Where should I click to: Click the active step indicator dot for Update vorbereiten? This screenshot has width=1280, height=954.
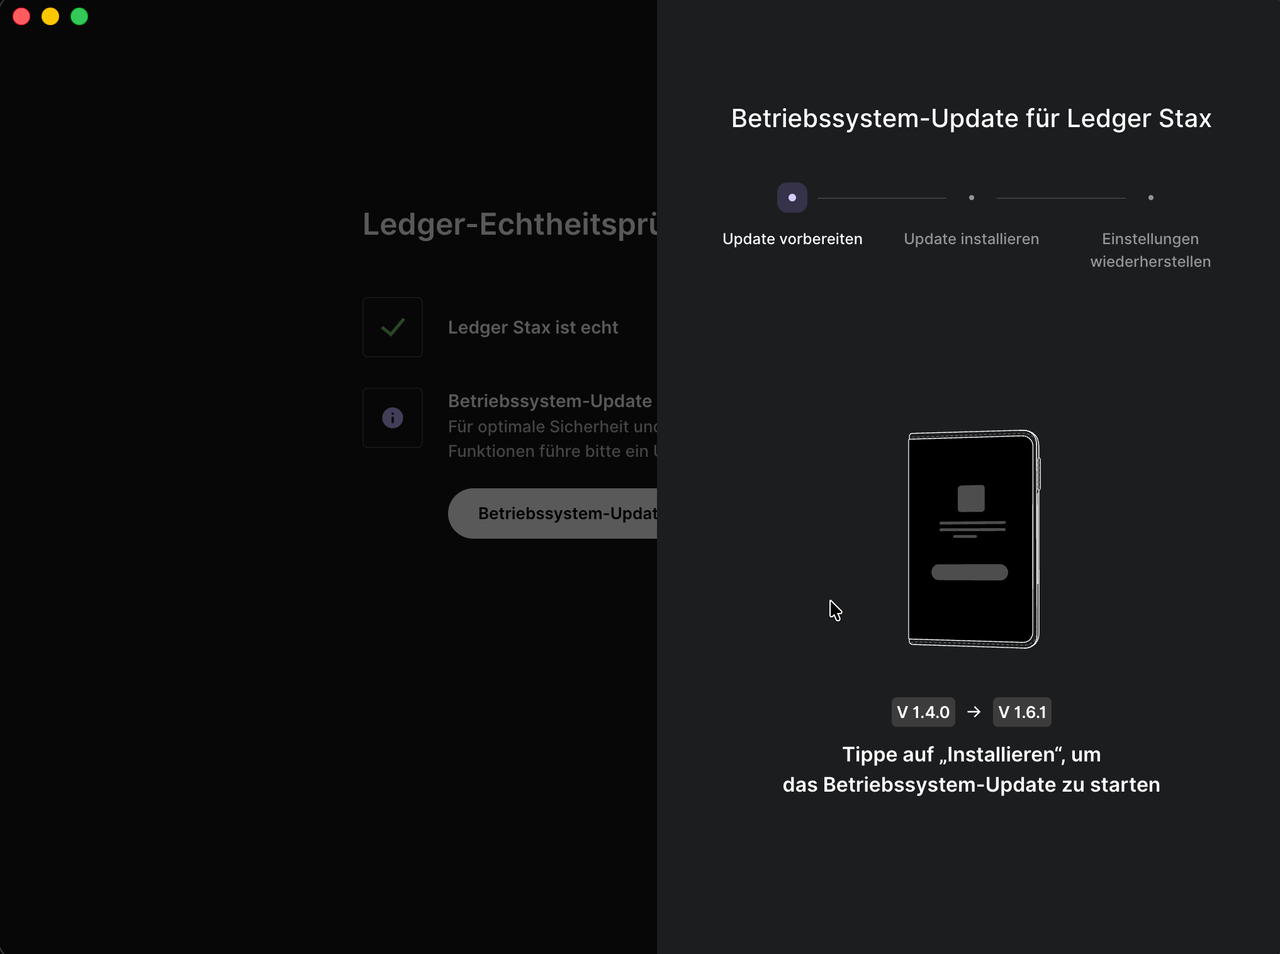pyautogui.click(x=792, y=198)
